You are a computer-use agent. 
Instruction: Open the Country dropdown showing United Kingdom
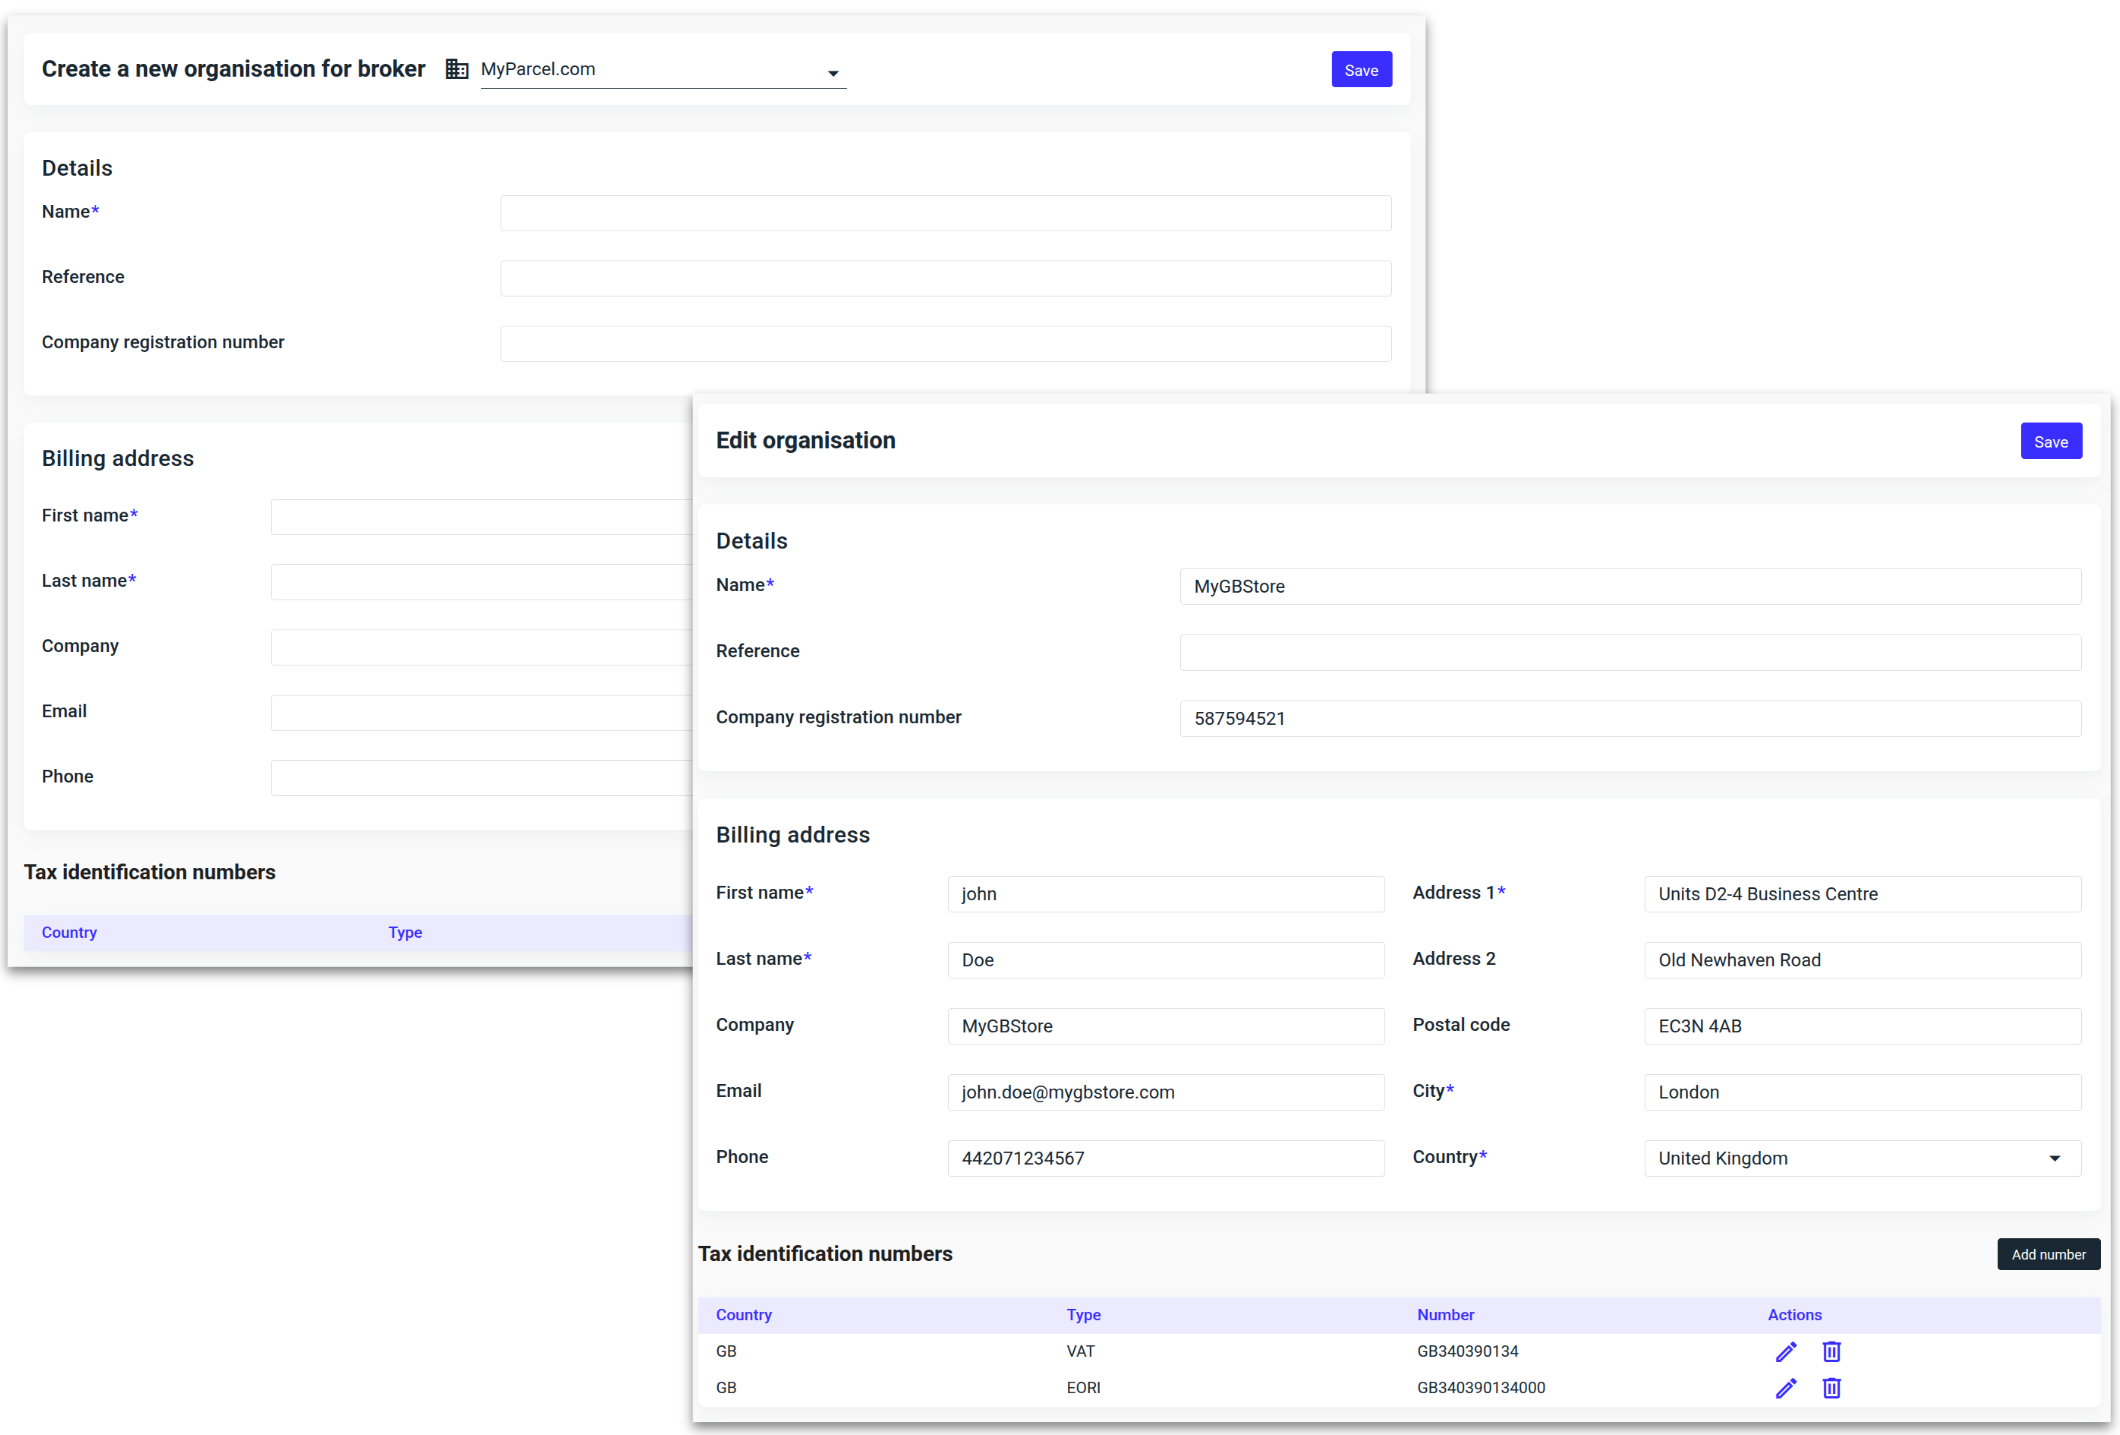click(1861, 1158)
